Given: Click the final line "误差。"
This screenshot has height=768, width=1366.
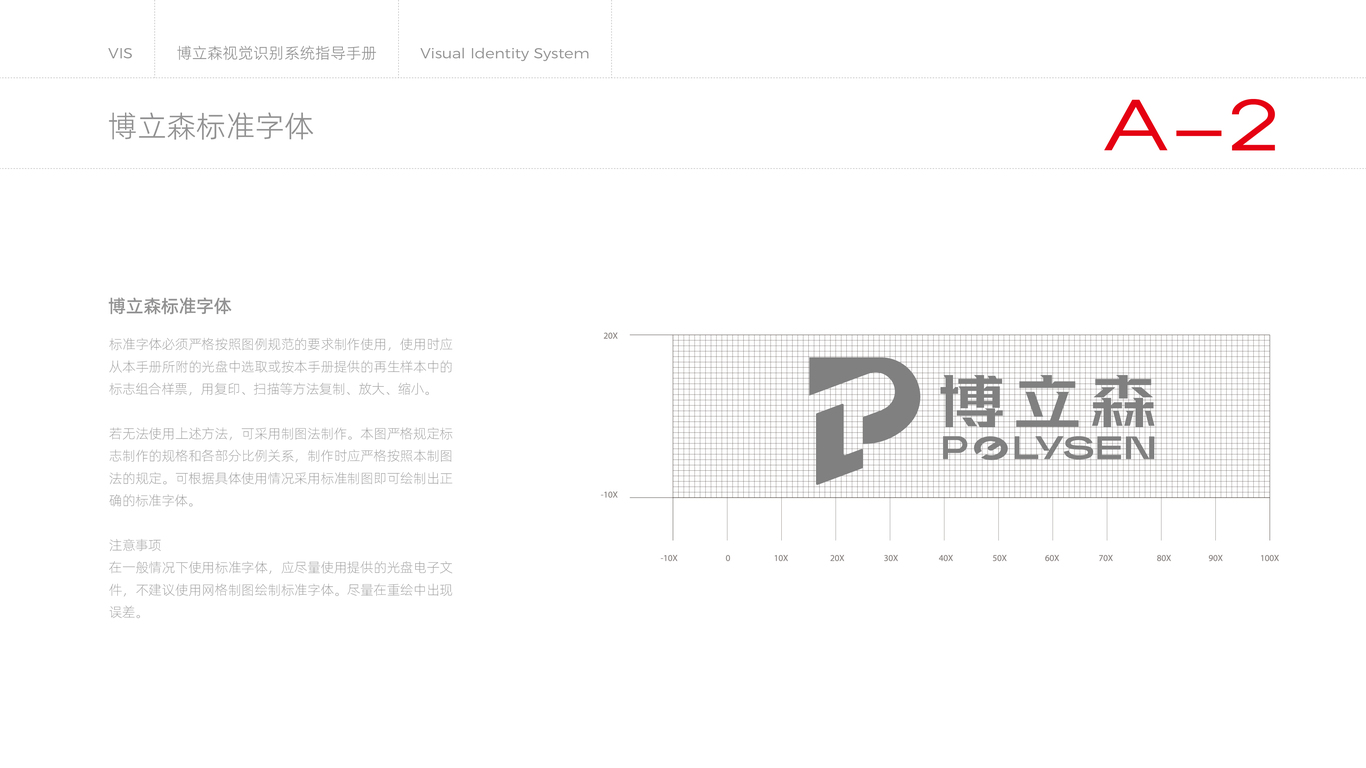Looking at the screenshot, I should pyautogui.click(x=126, y=613).
